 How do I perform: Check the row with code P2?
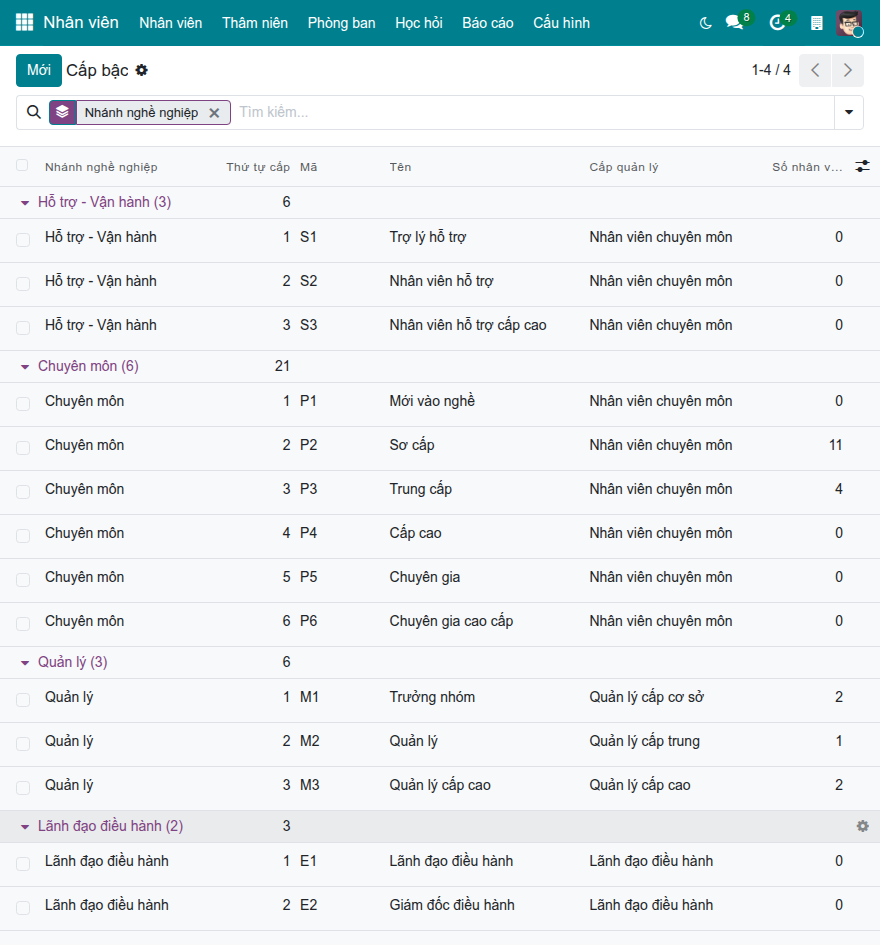(23, 448)
